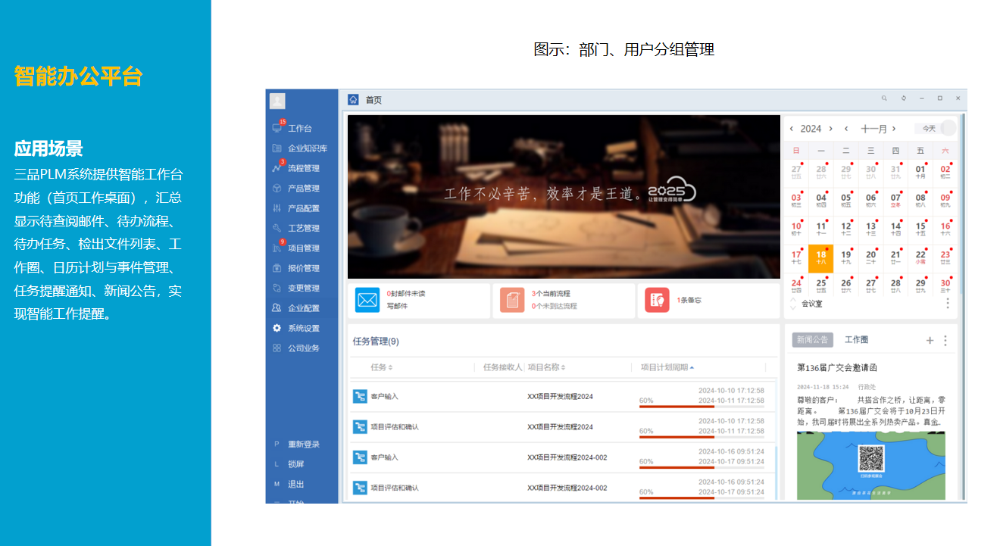The image size is (1000, 546).
Task: Select calendar date 19
Action: pyautogui.click(x=846, y=258)
